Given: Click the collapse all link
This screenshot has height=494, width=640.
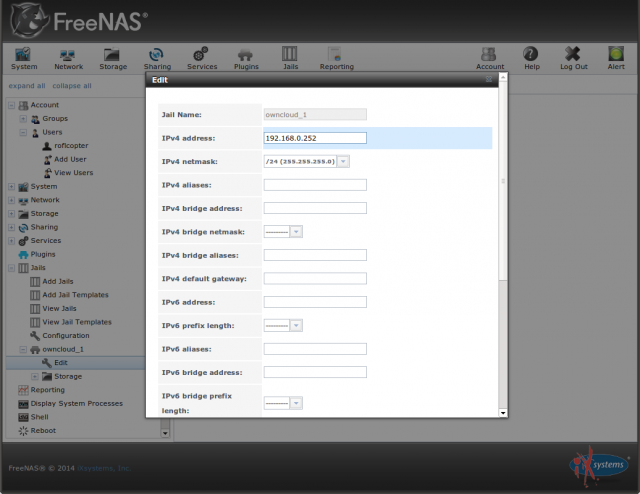Looking at the screenshot, I should 72,86.
